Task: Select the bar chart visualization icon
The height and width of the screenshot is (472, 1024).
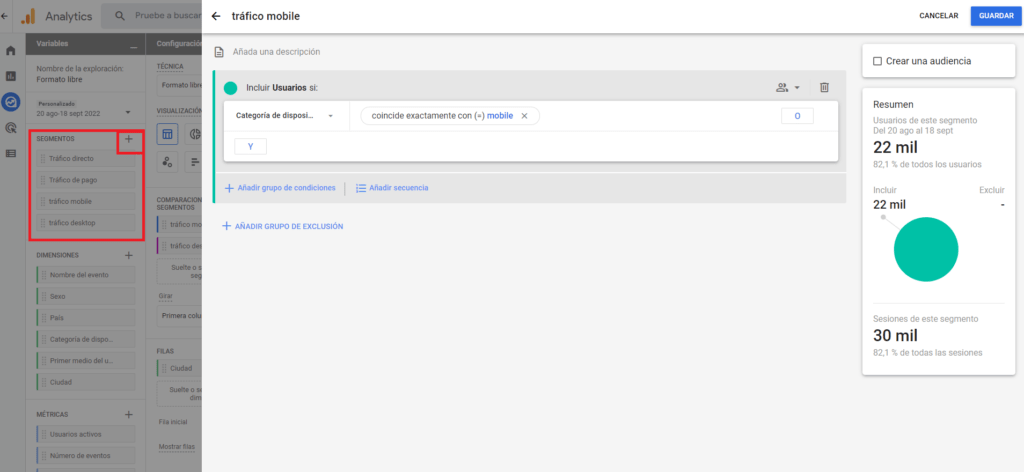Action: pyautogui.click(x=194, y=162)
